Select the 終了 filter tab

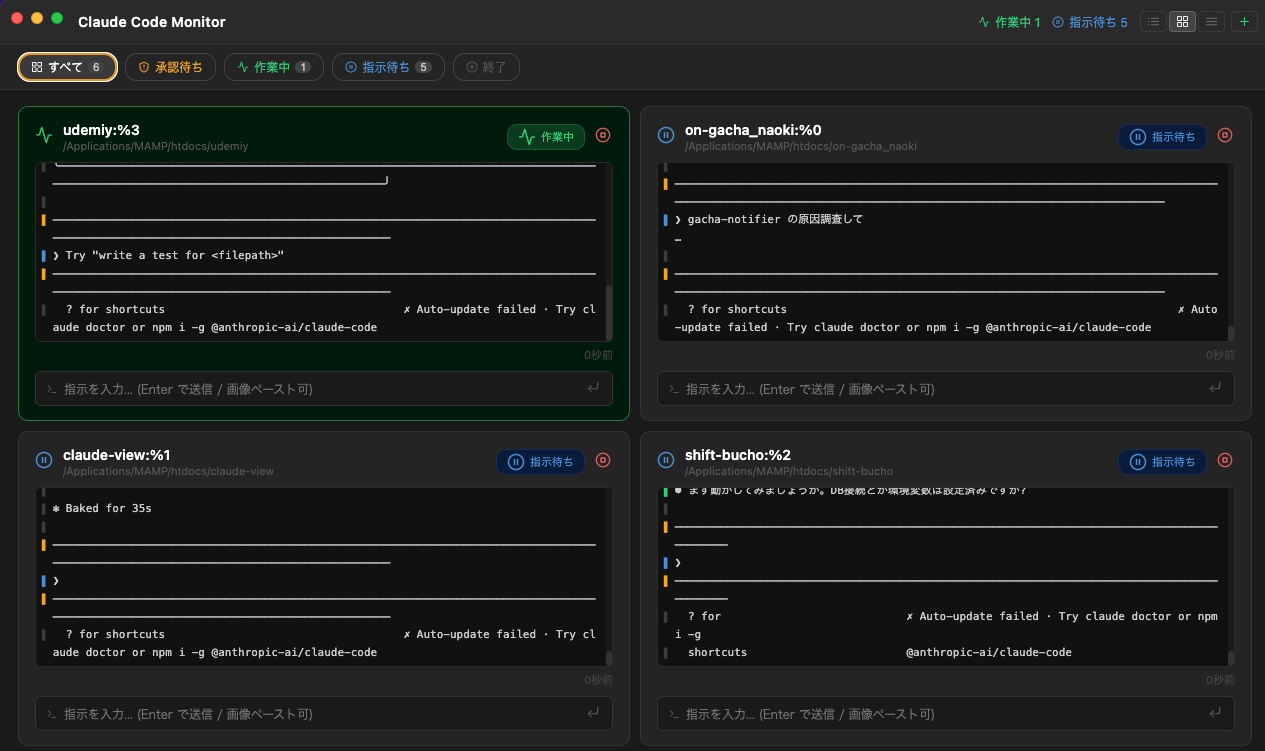click(486, 67)
